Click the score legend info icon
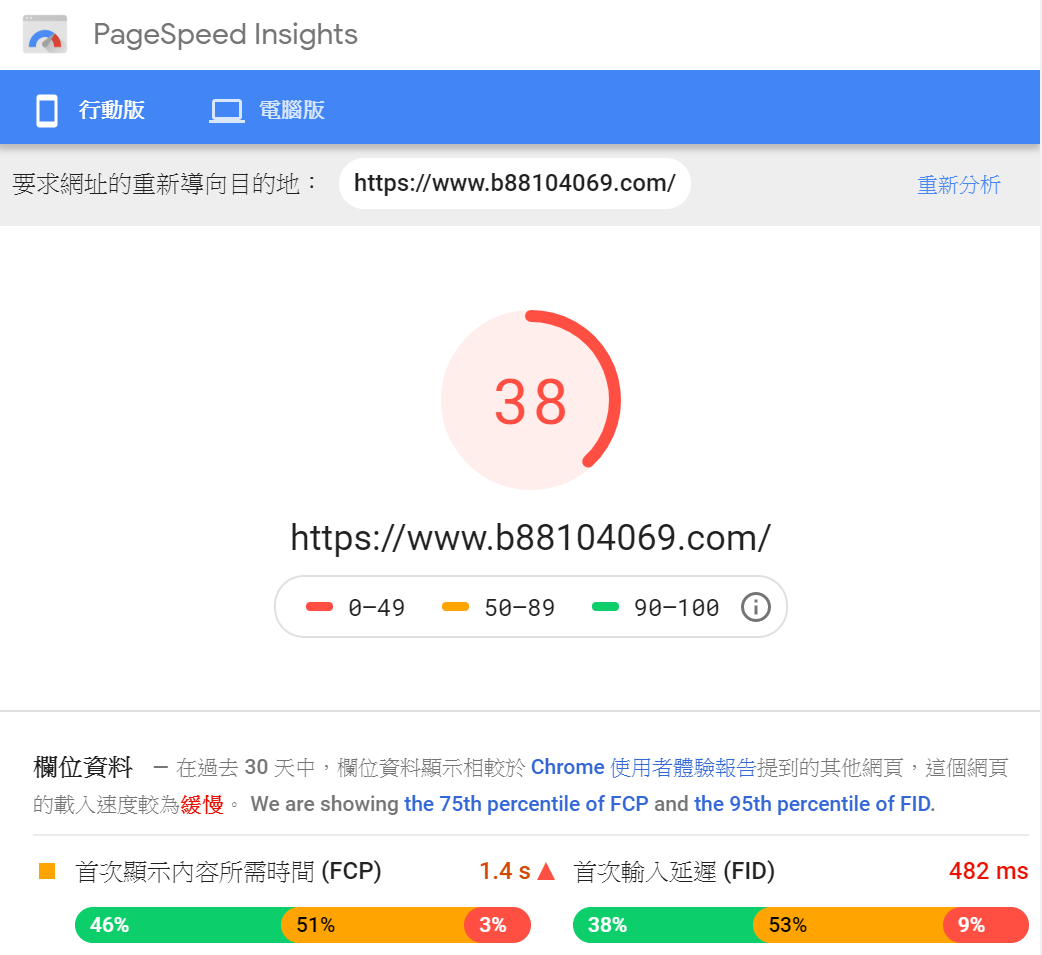This screenshot has width=1042, height=955. click(756, 607)
